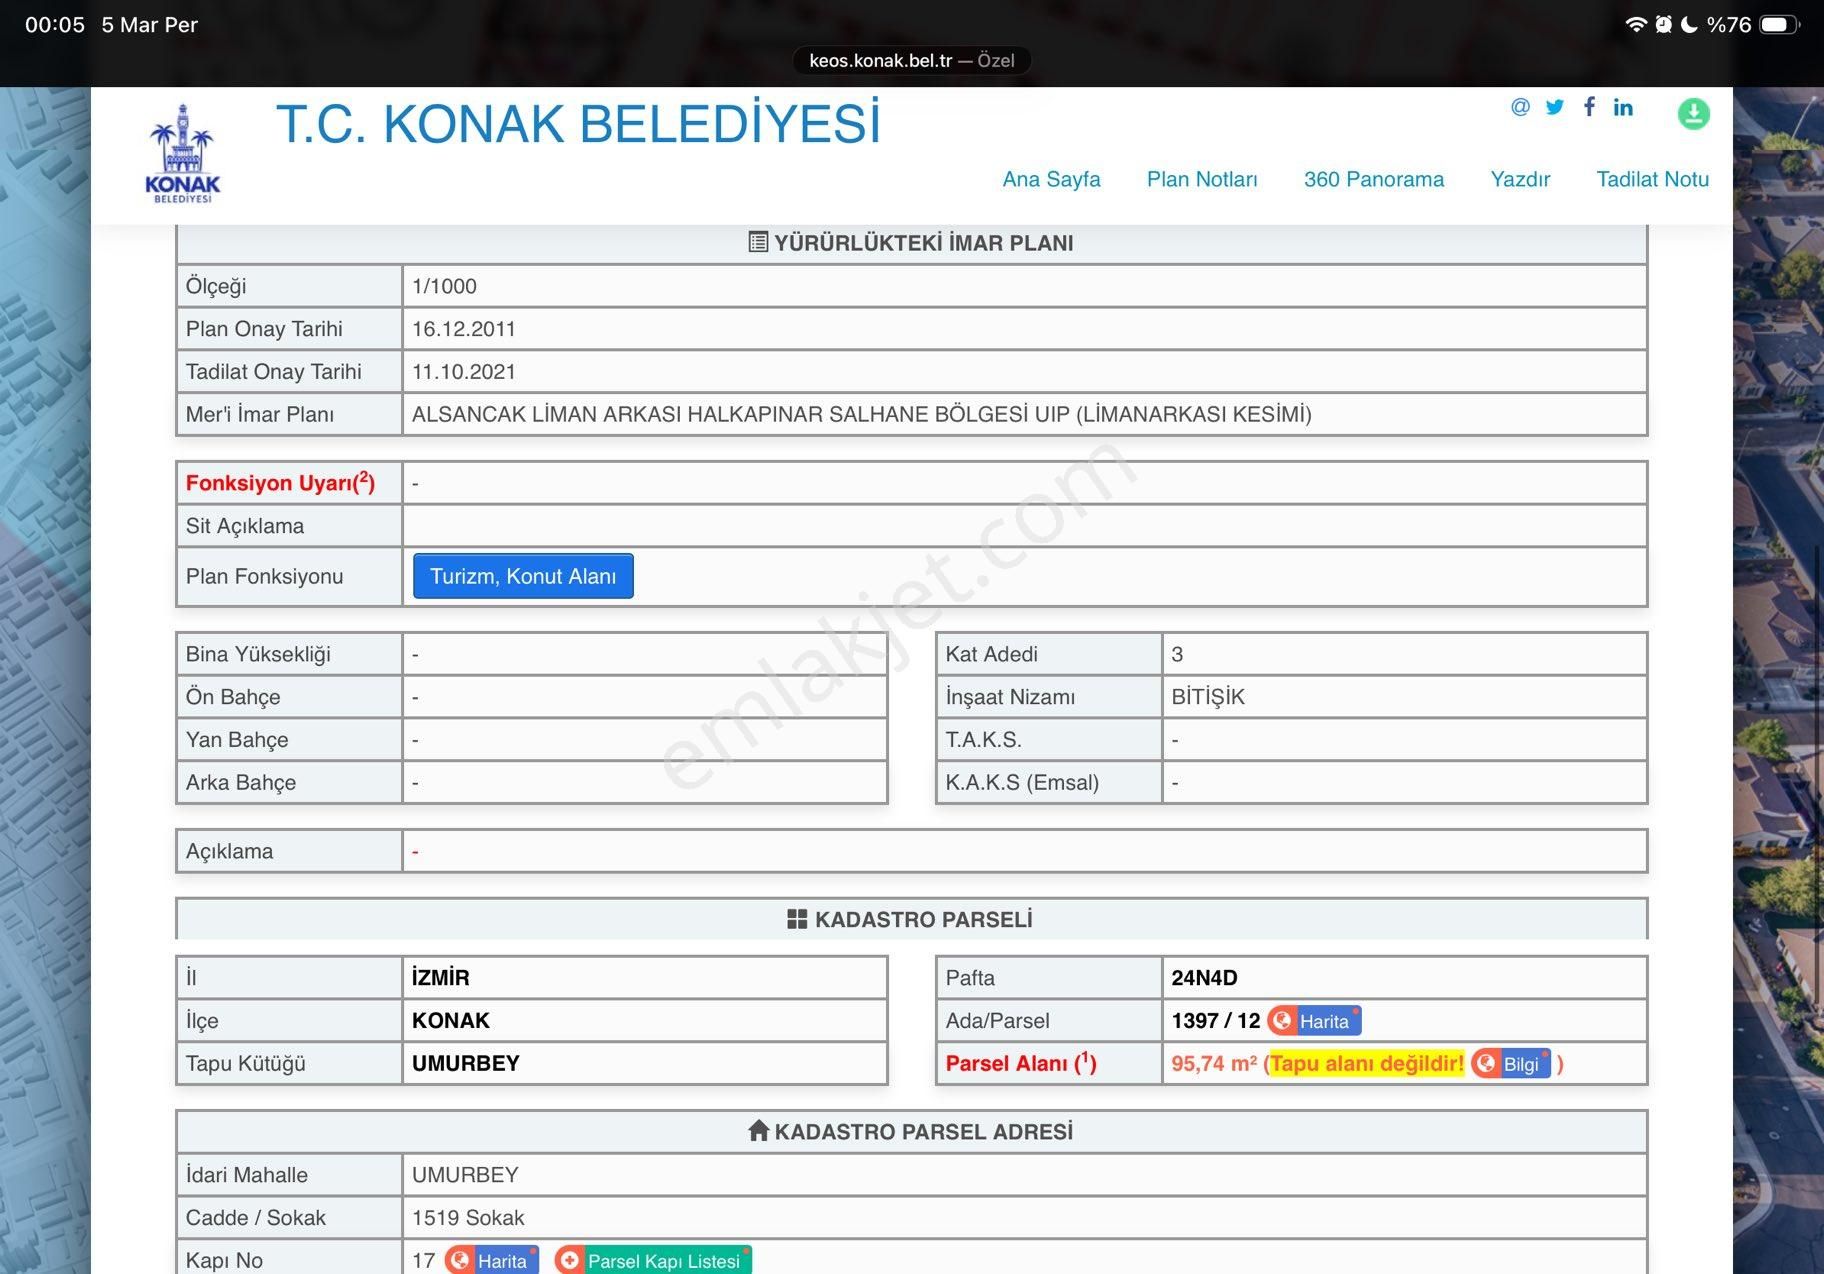Click the Konak Belediyesi logo

click(x=182, y=154)
